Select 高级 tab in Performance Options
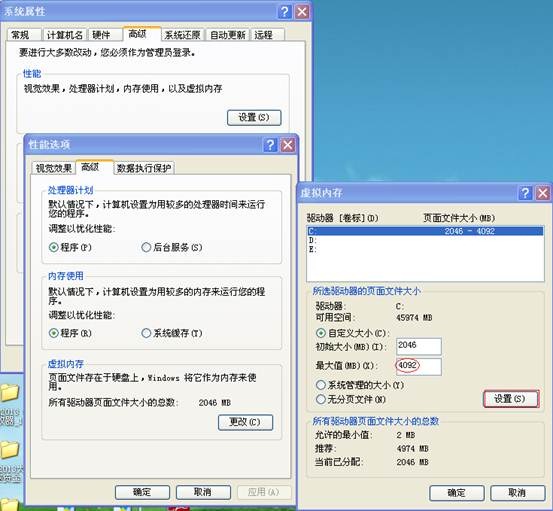 pyautogui.click(x=95, y=167)
